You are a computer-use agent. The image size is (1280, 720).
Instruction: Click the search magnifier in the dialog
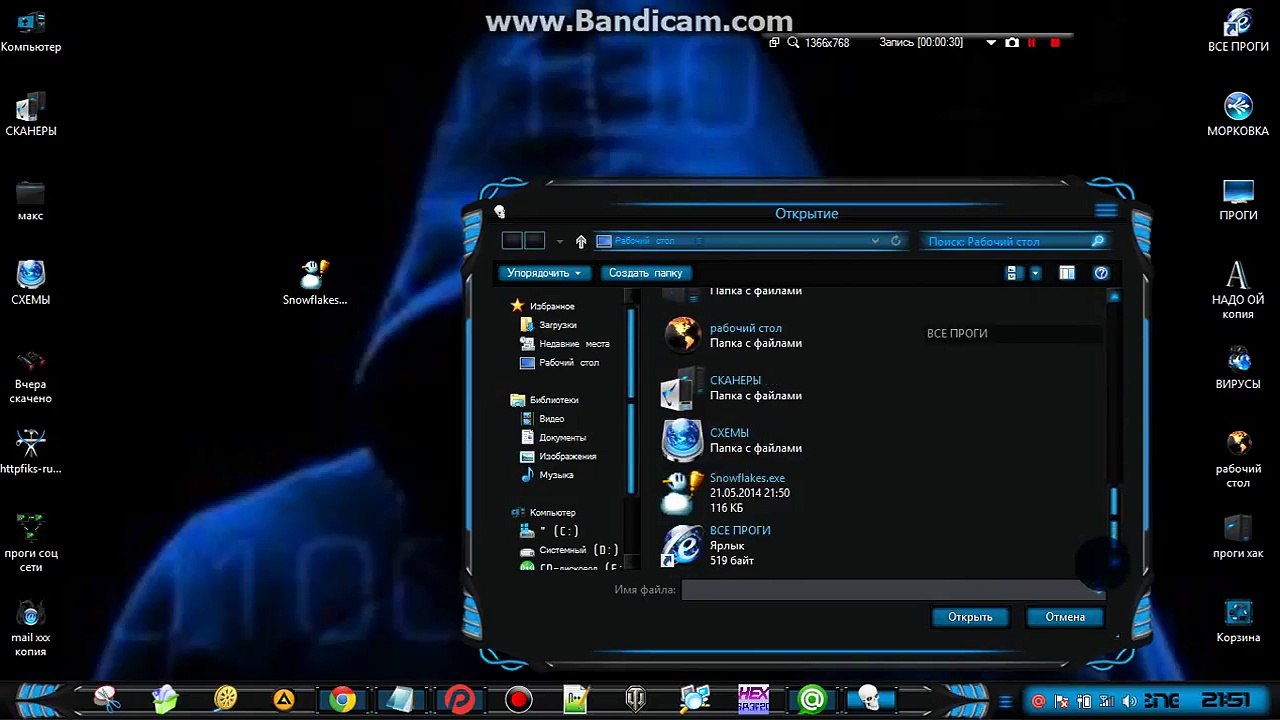coord(1097,241)
